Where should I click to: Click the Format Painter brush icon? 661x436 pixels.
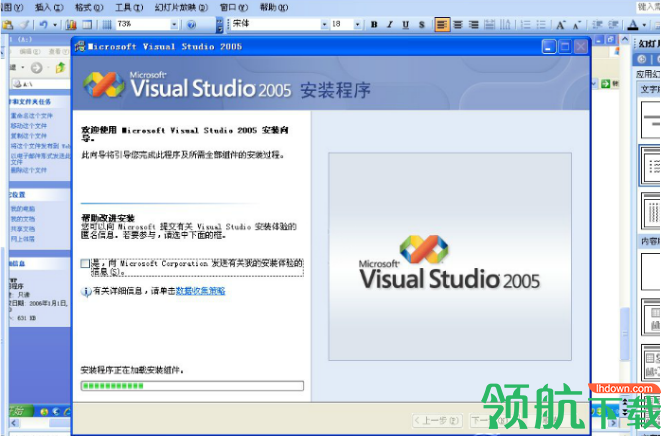coord(24,25)
